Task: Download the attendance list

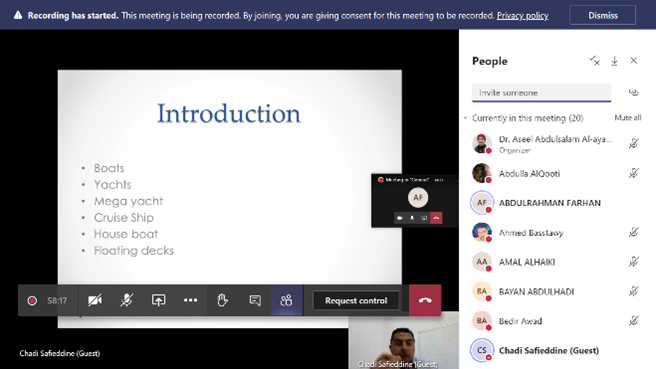Action: [x=614, y=61]
